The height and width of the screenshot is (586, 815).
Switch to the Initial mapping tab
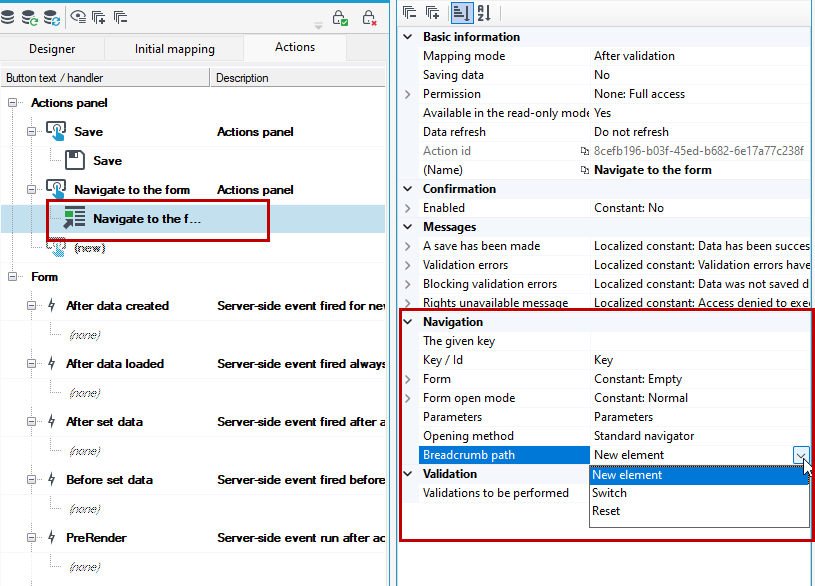point(175,48)
